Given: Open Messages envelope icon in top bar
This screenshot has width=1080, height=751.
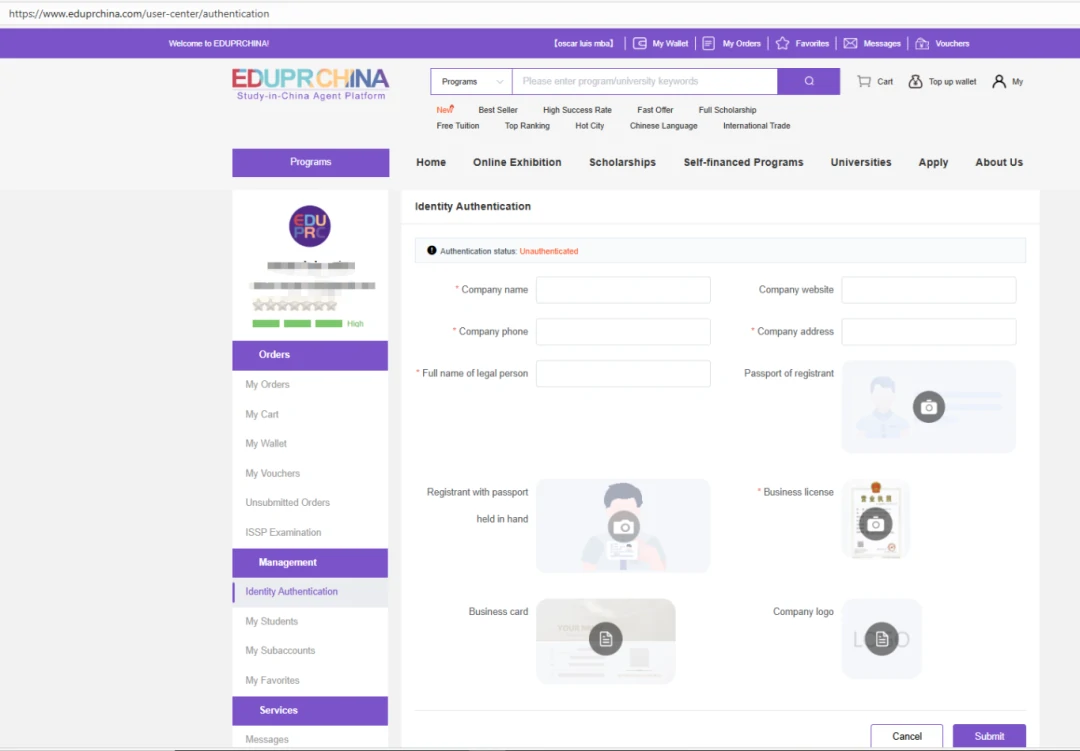Looking at the screenshot, I should [x=850, y=44].
